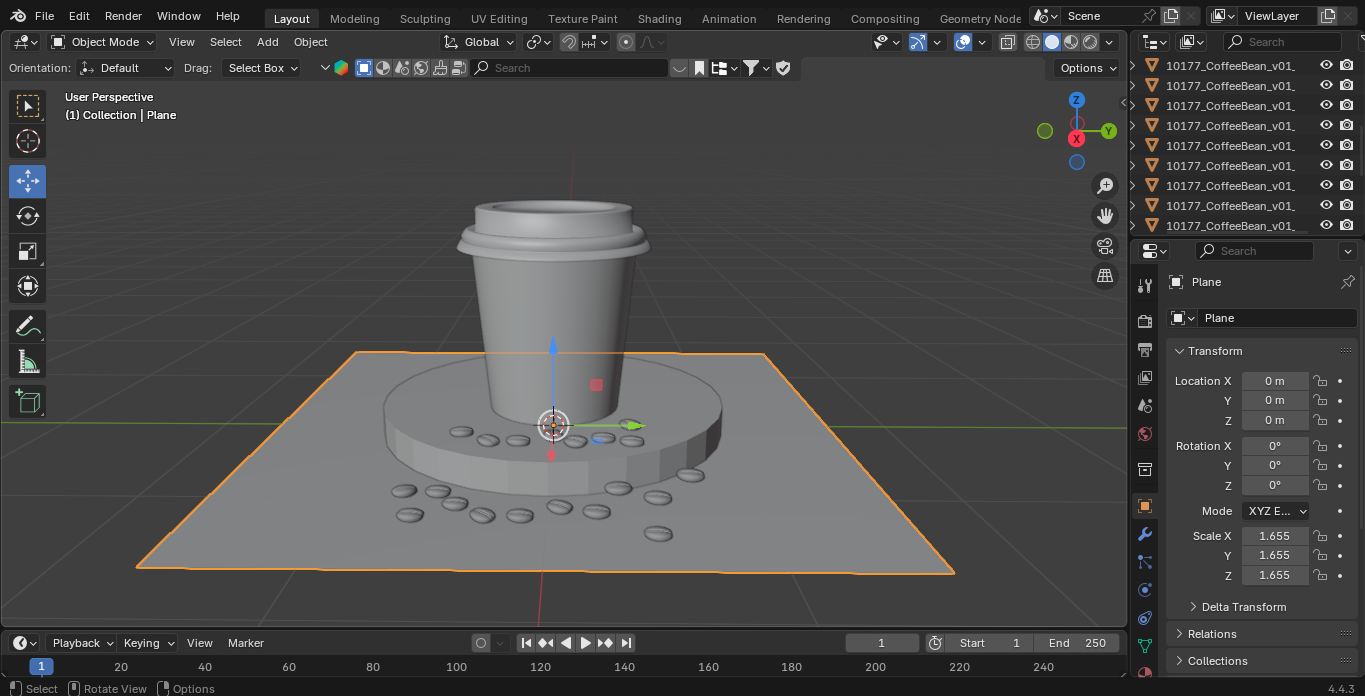Screen dimensions: 1365x696
Task: Disable render for the last CoffeeBean row
Action: tap(1347, 225)
